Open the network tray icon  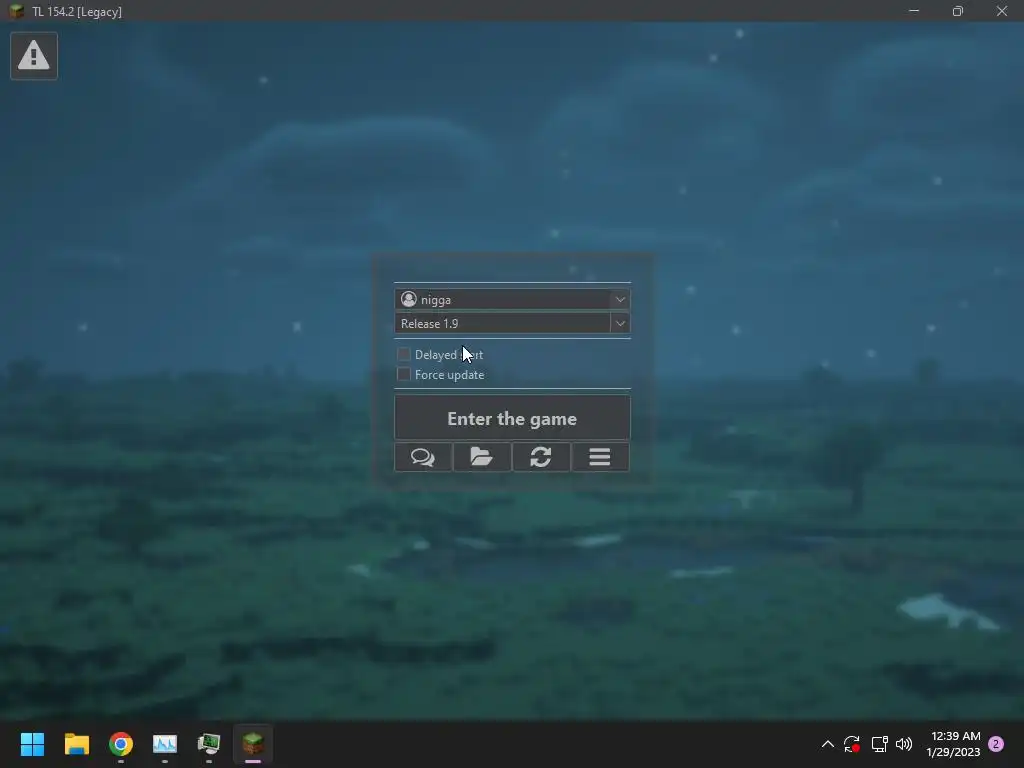point(879,744)
